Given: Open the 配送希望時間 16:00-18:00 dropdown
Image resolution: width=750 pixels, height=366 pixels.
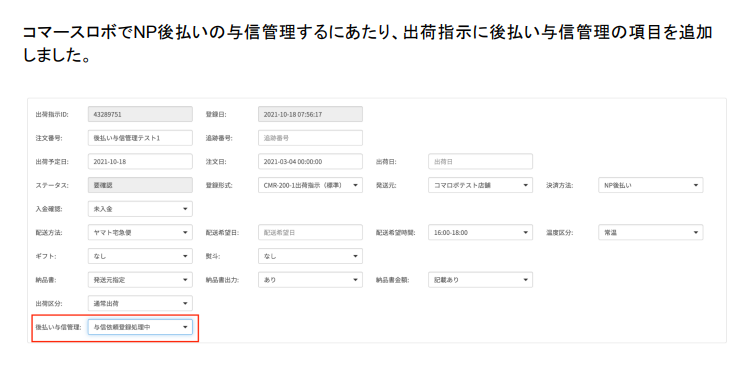Looking at the screenshot, I should point(480,233).
